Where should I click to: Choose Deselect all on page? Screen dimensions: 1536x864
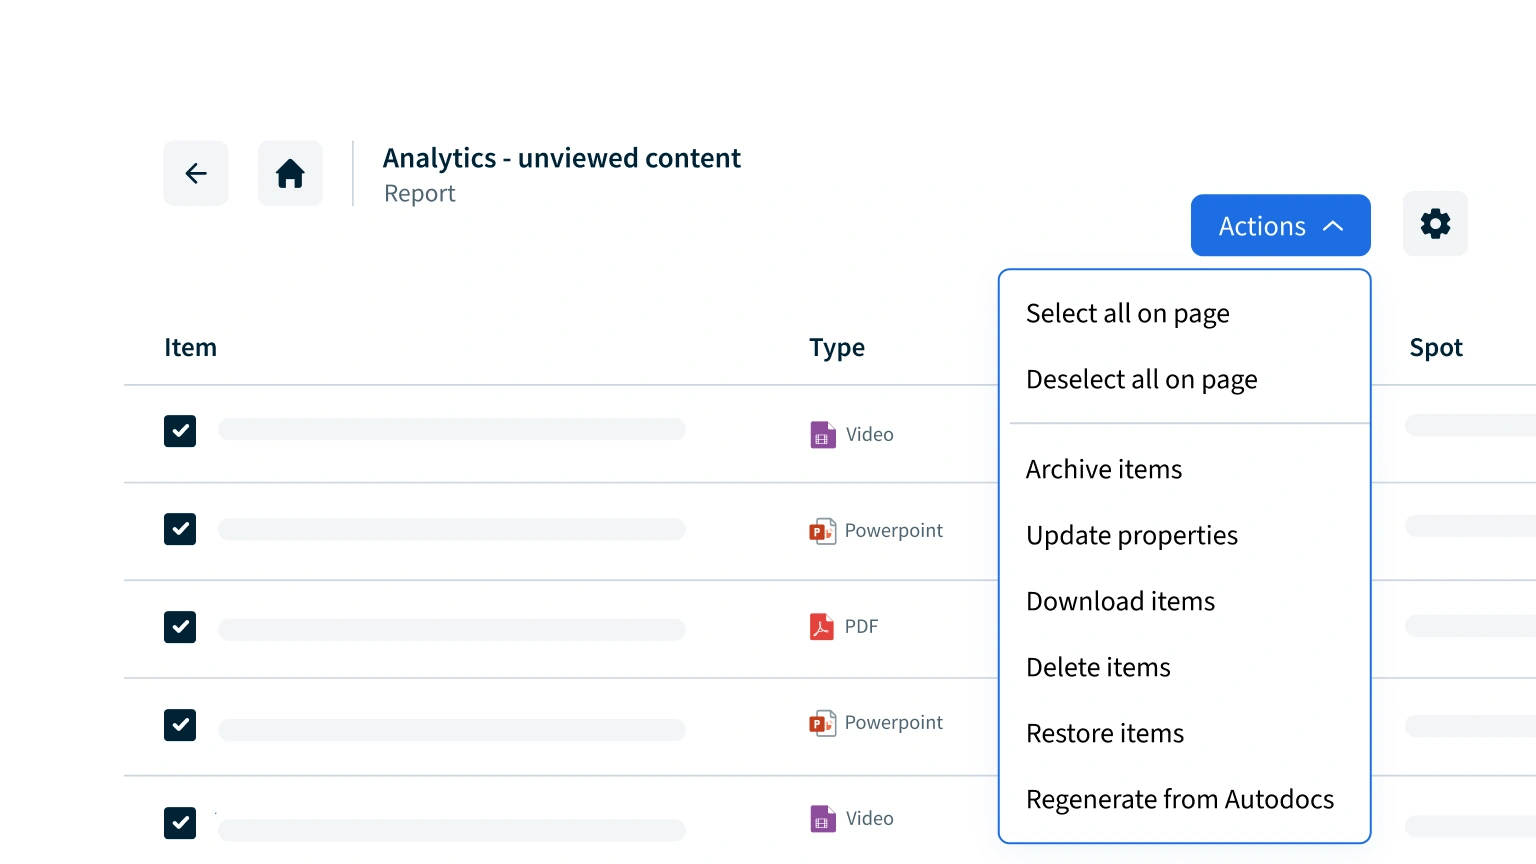[1141, 380]
